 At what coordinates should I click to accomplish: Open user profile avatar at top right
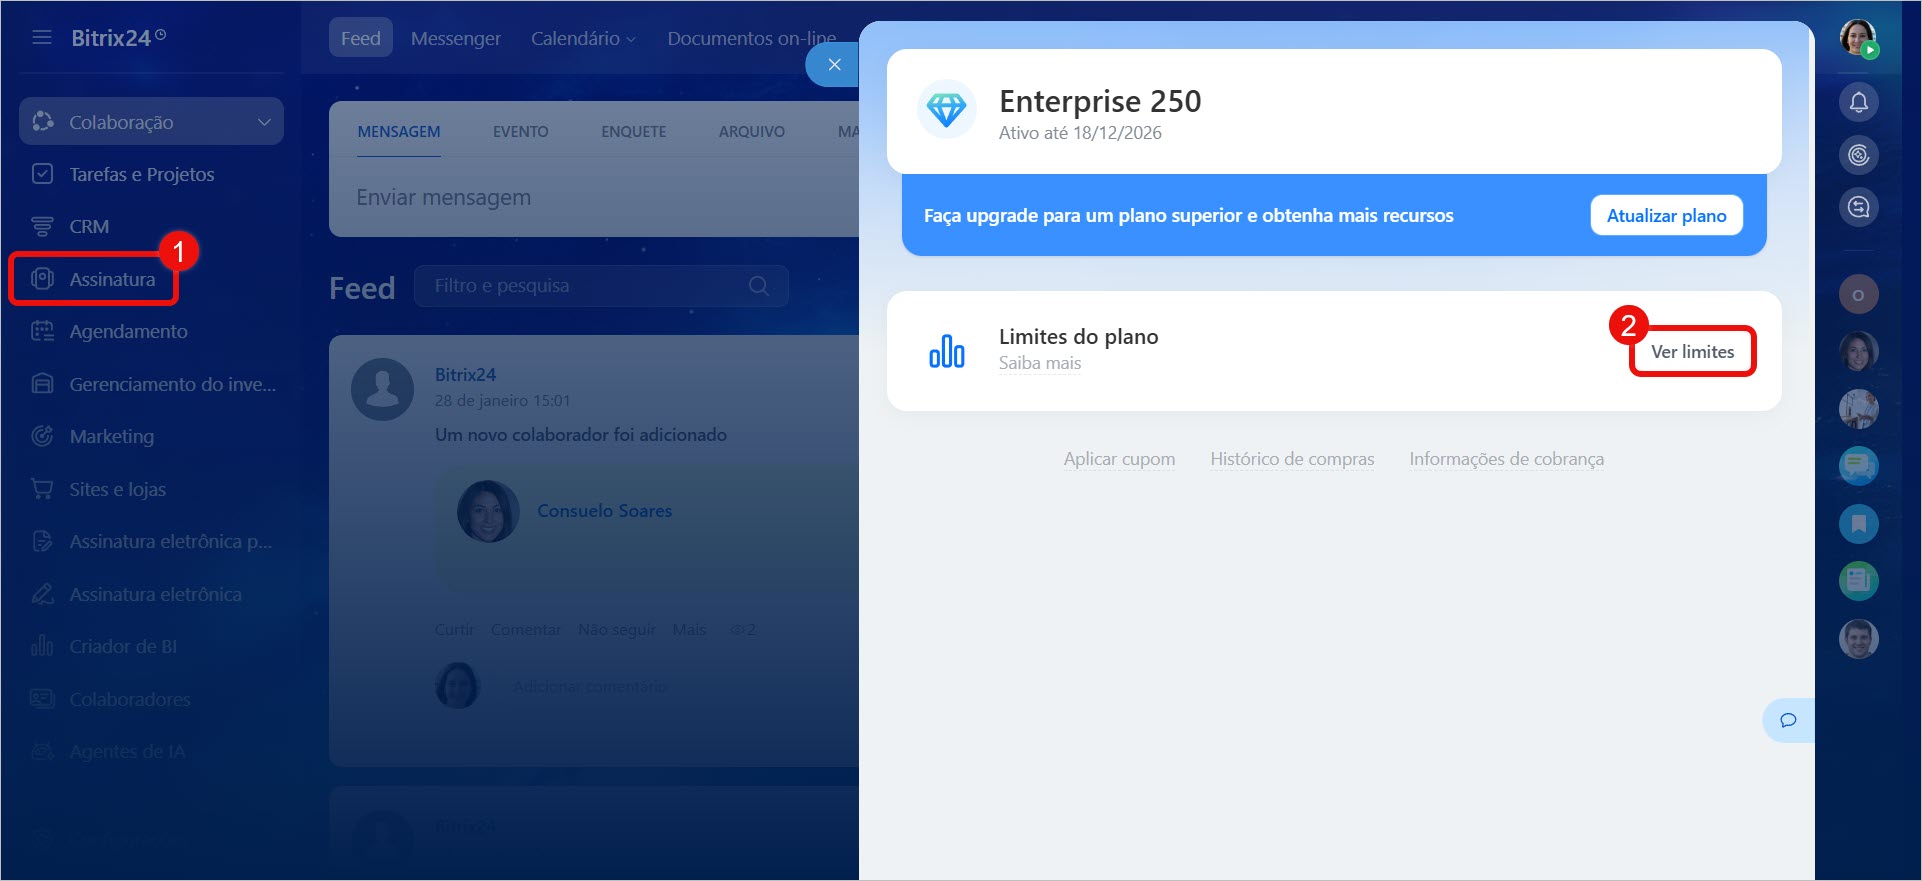coord(1858,38)
